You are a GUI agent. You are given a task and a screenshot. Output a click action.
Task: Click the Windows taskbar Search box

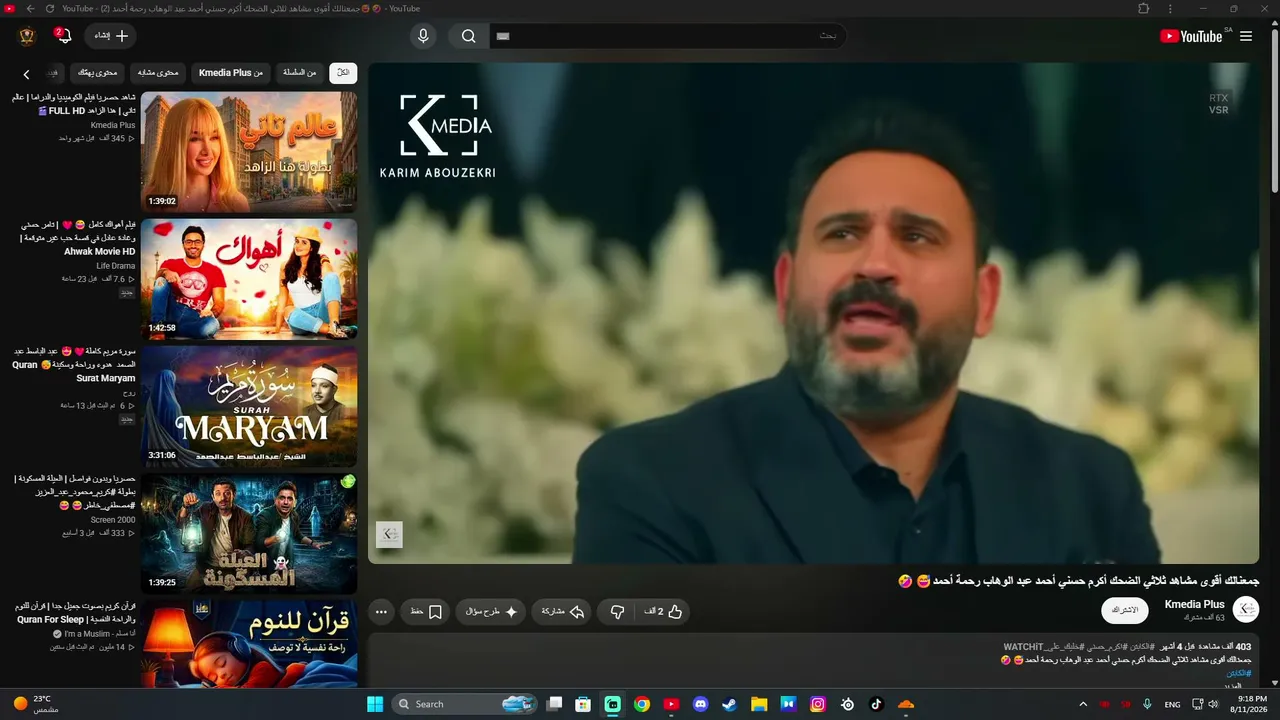pos(464,704)
